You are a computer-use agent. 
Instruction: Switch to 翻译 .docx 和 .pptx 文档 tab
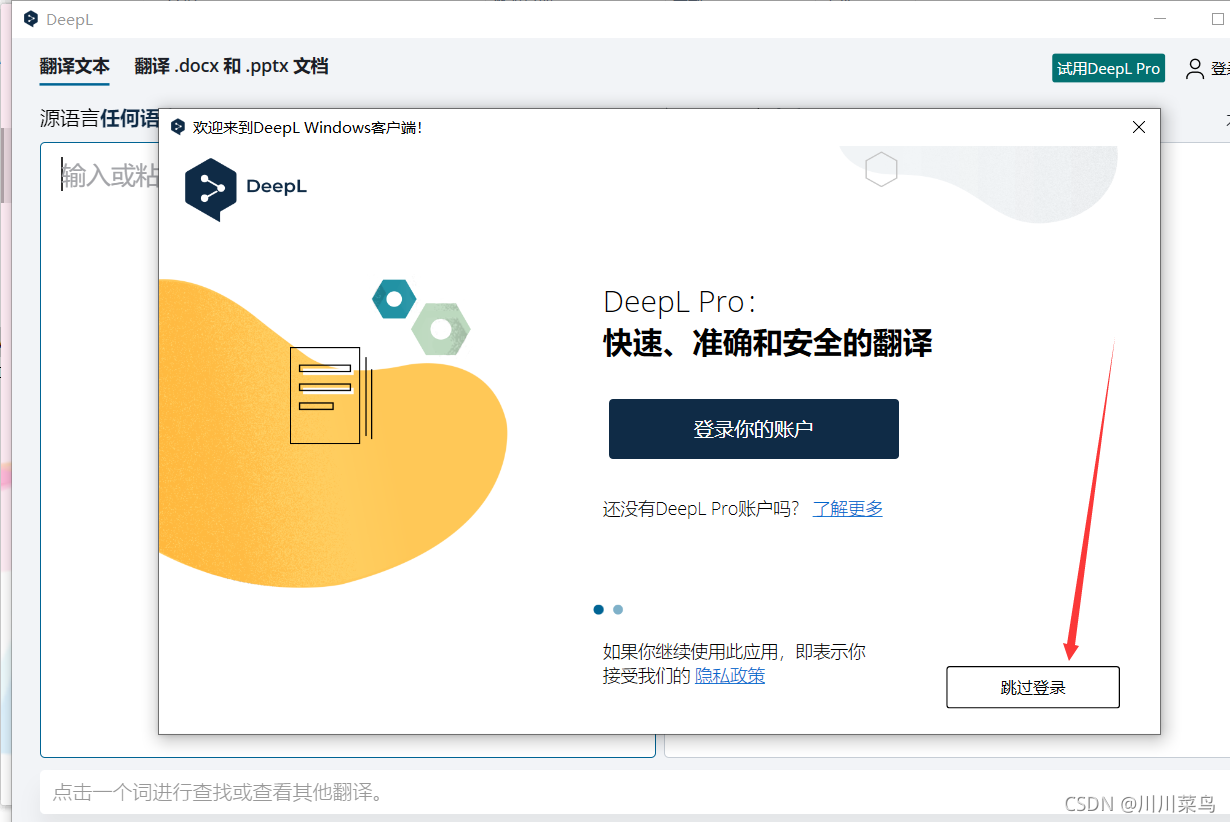231,67
